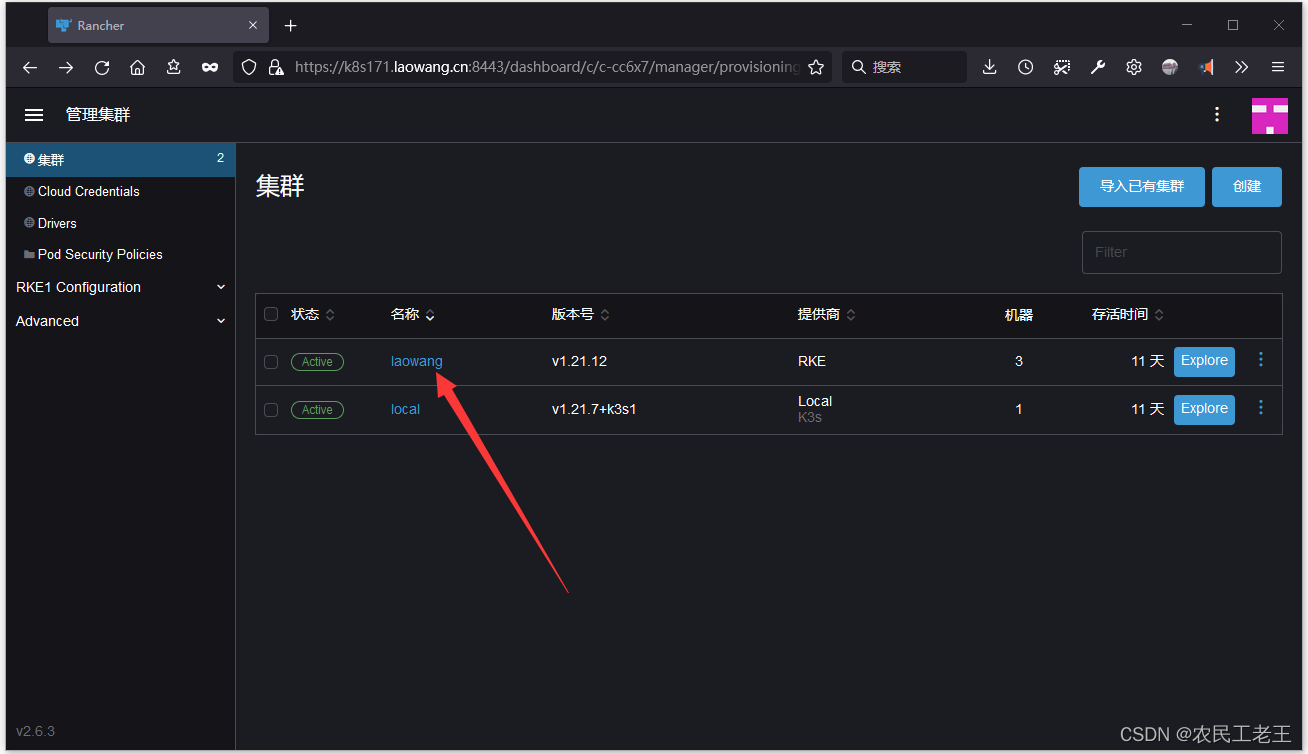Screen dimensions: 1308x754
Task: Open row actions for the laowang cluster
Action: point(1260,361)
